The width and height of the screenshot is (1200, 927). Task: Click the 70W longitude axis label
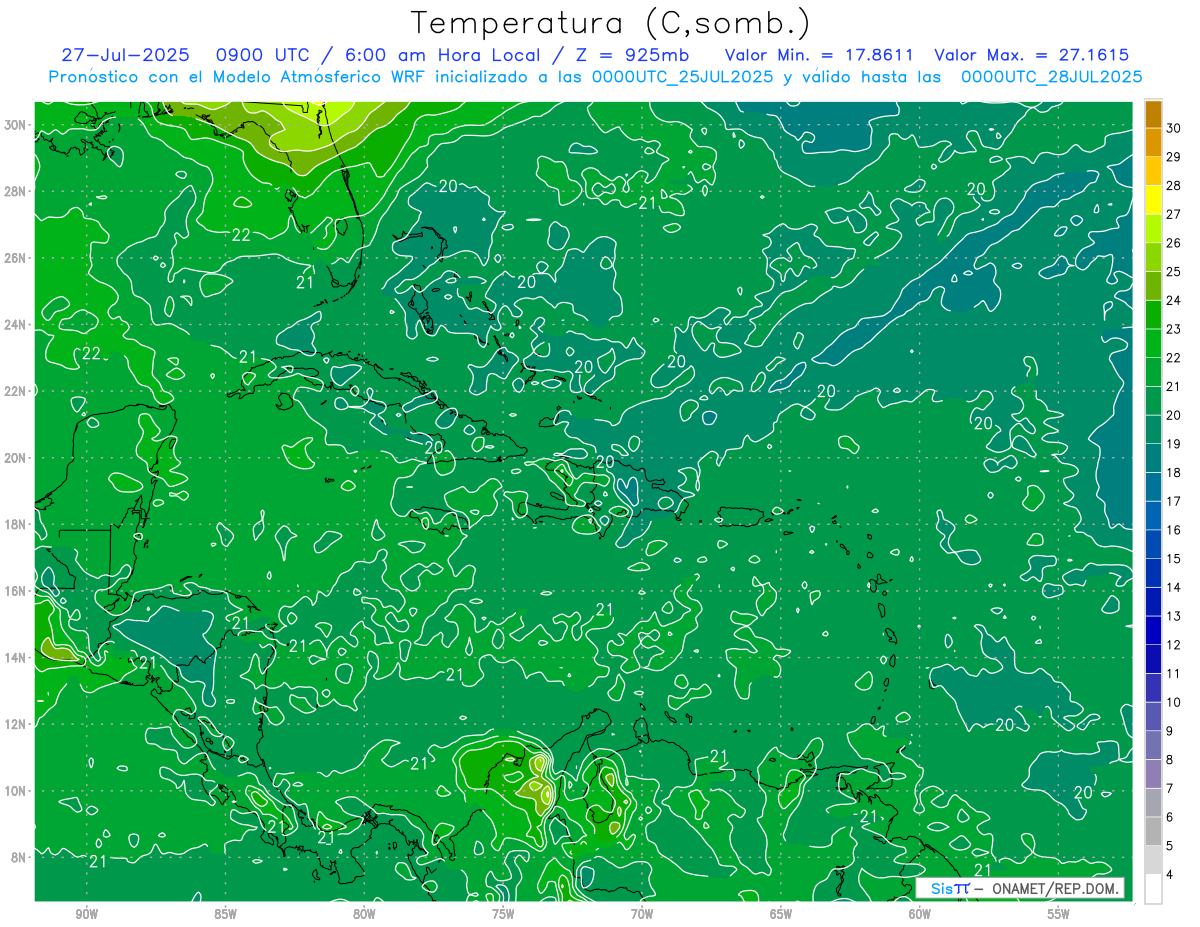[642, 914]
